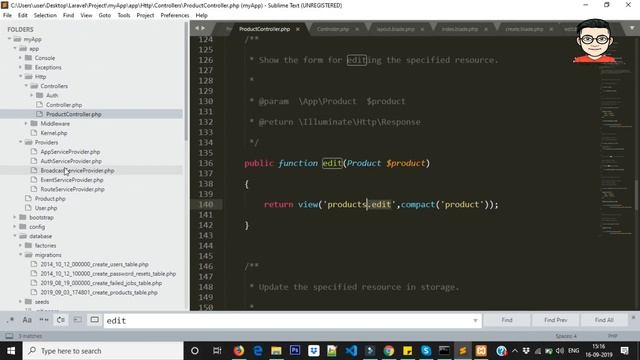
Task: Collapse the Controllers folder
Action: pyautogui.click(x=26, y=86)
